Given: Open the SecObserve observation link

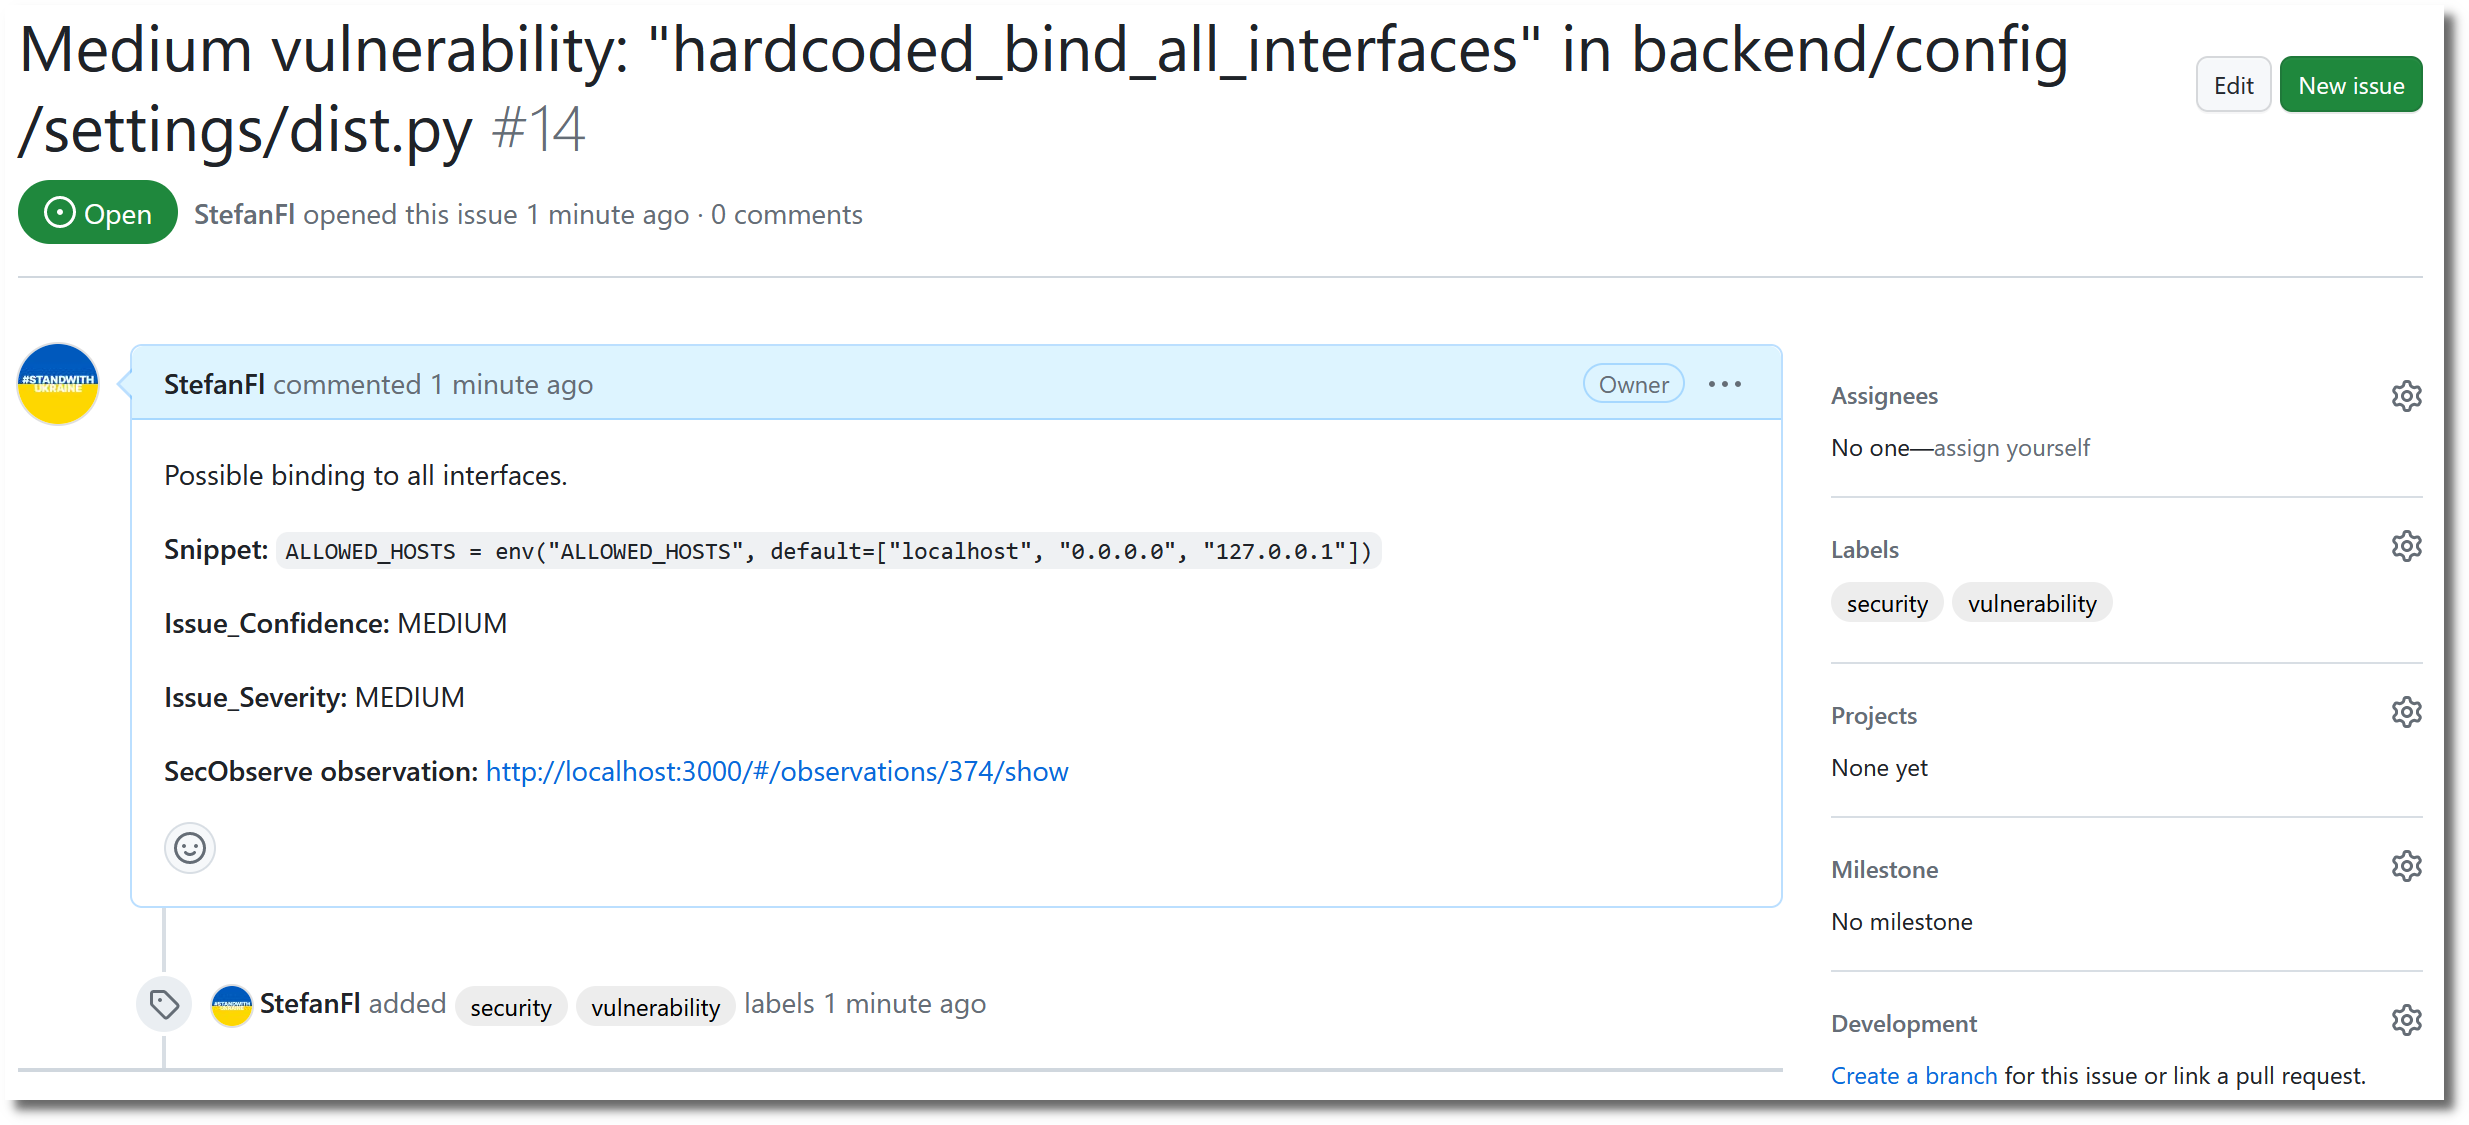Looking at the screenshot, I should point(776,771).
